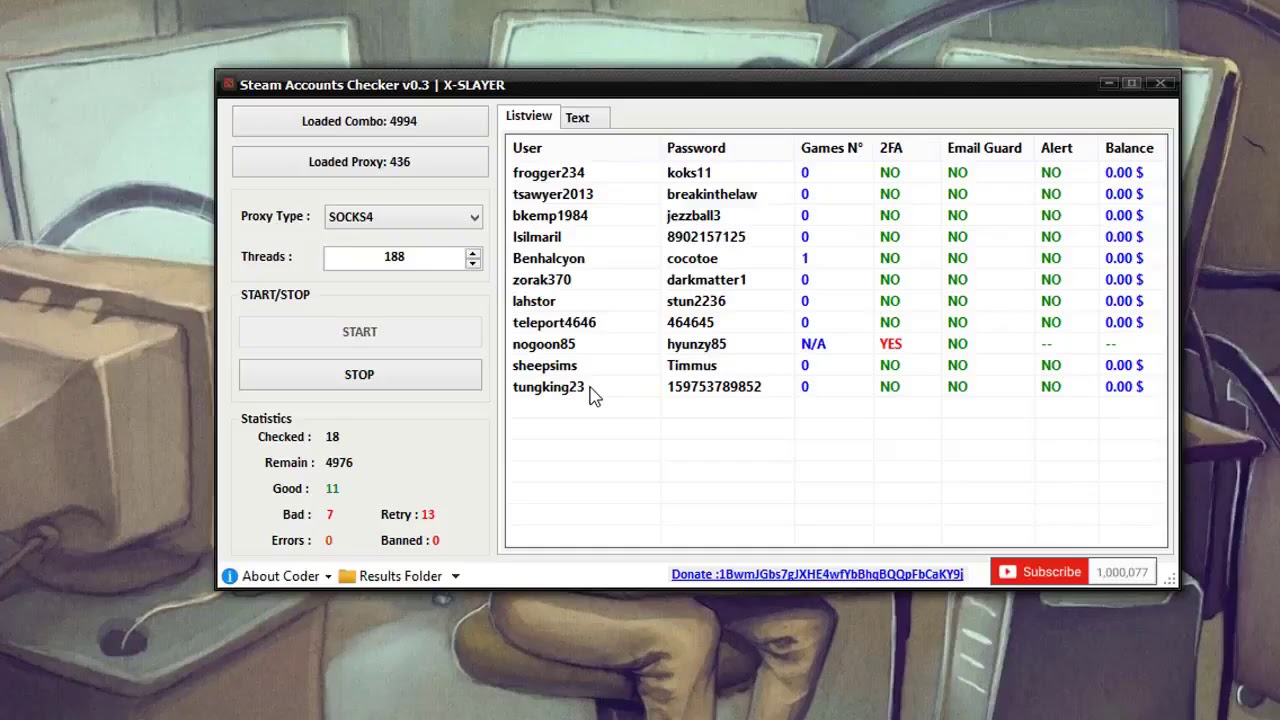The image size is (1280, 720).
Task: Click the Results Folder icon
Action: tap(347, 576)
